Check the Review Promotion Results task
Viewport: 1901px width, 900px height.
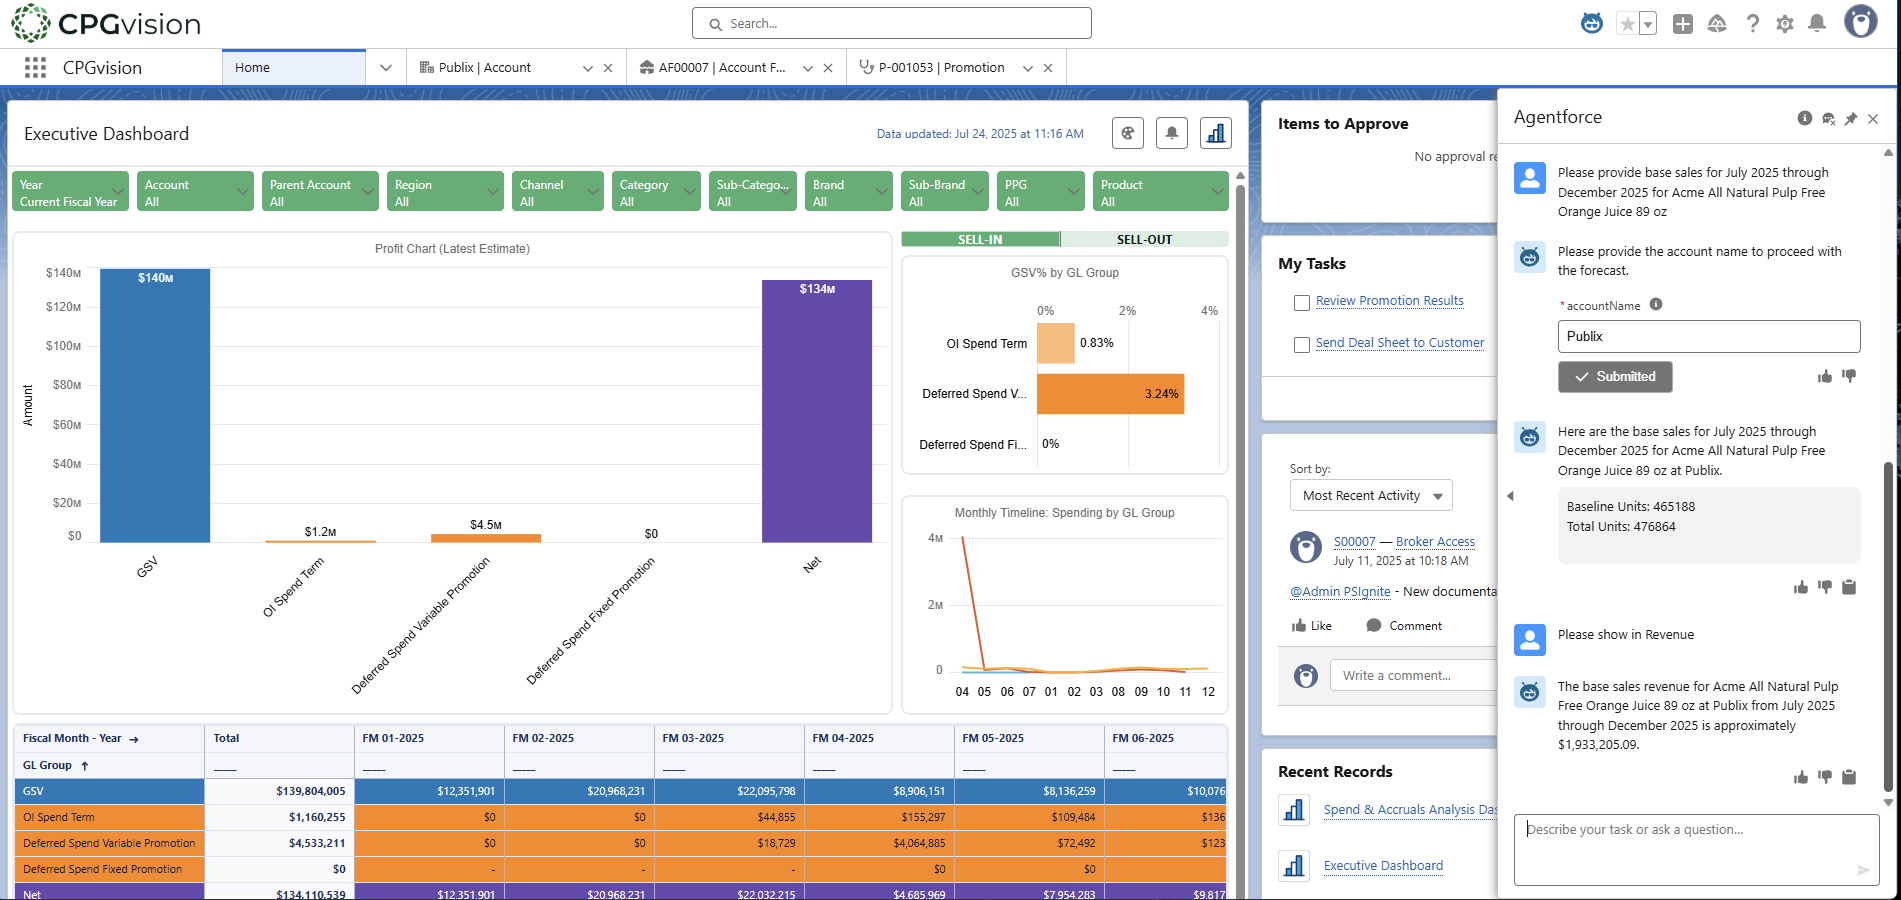pos(1302,302)
